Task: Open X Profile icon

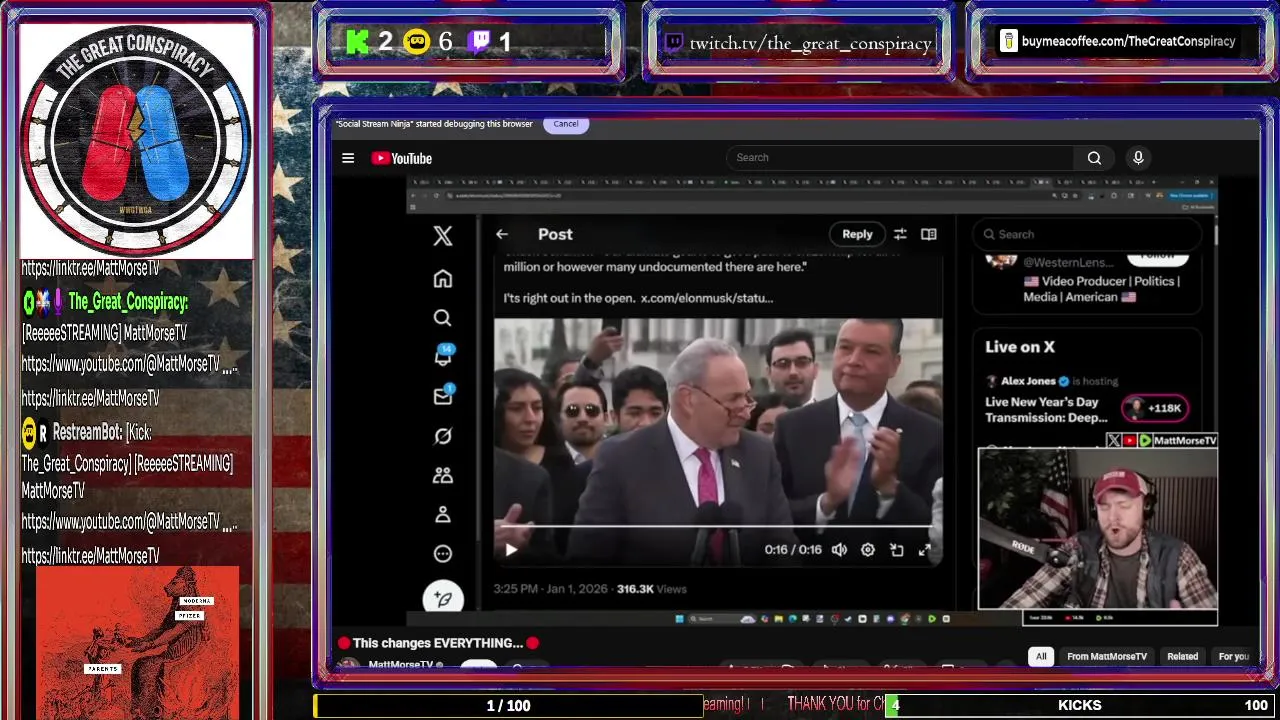Action: tap(443, 514)
